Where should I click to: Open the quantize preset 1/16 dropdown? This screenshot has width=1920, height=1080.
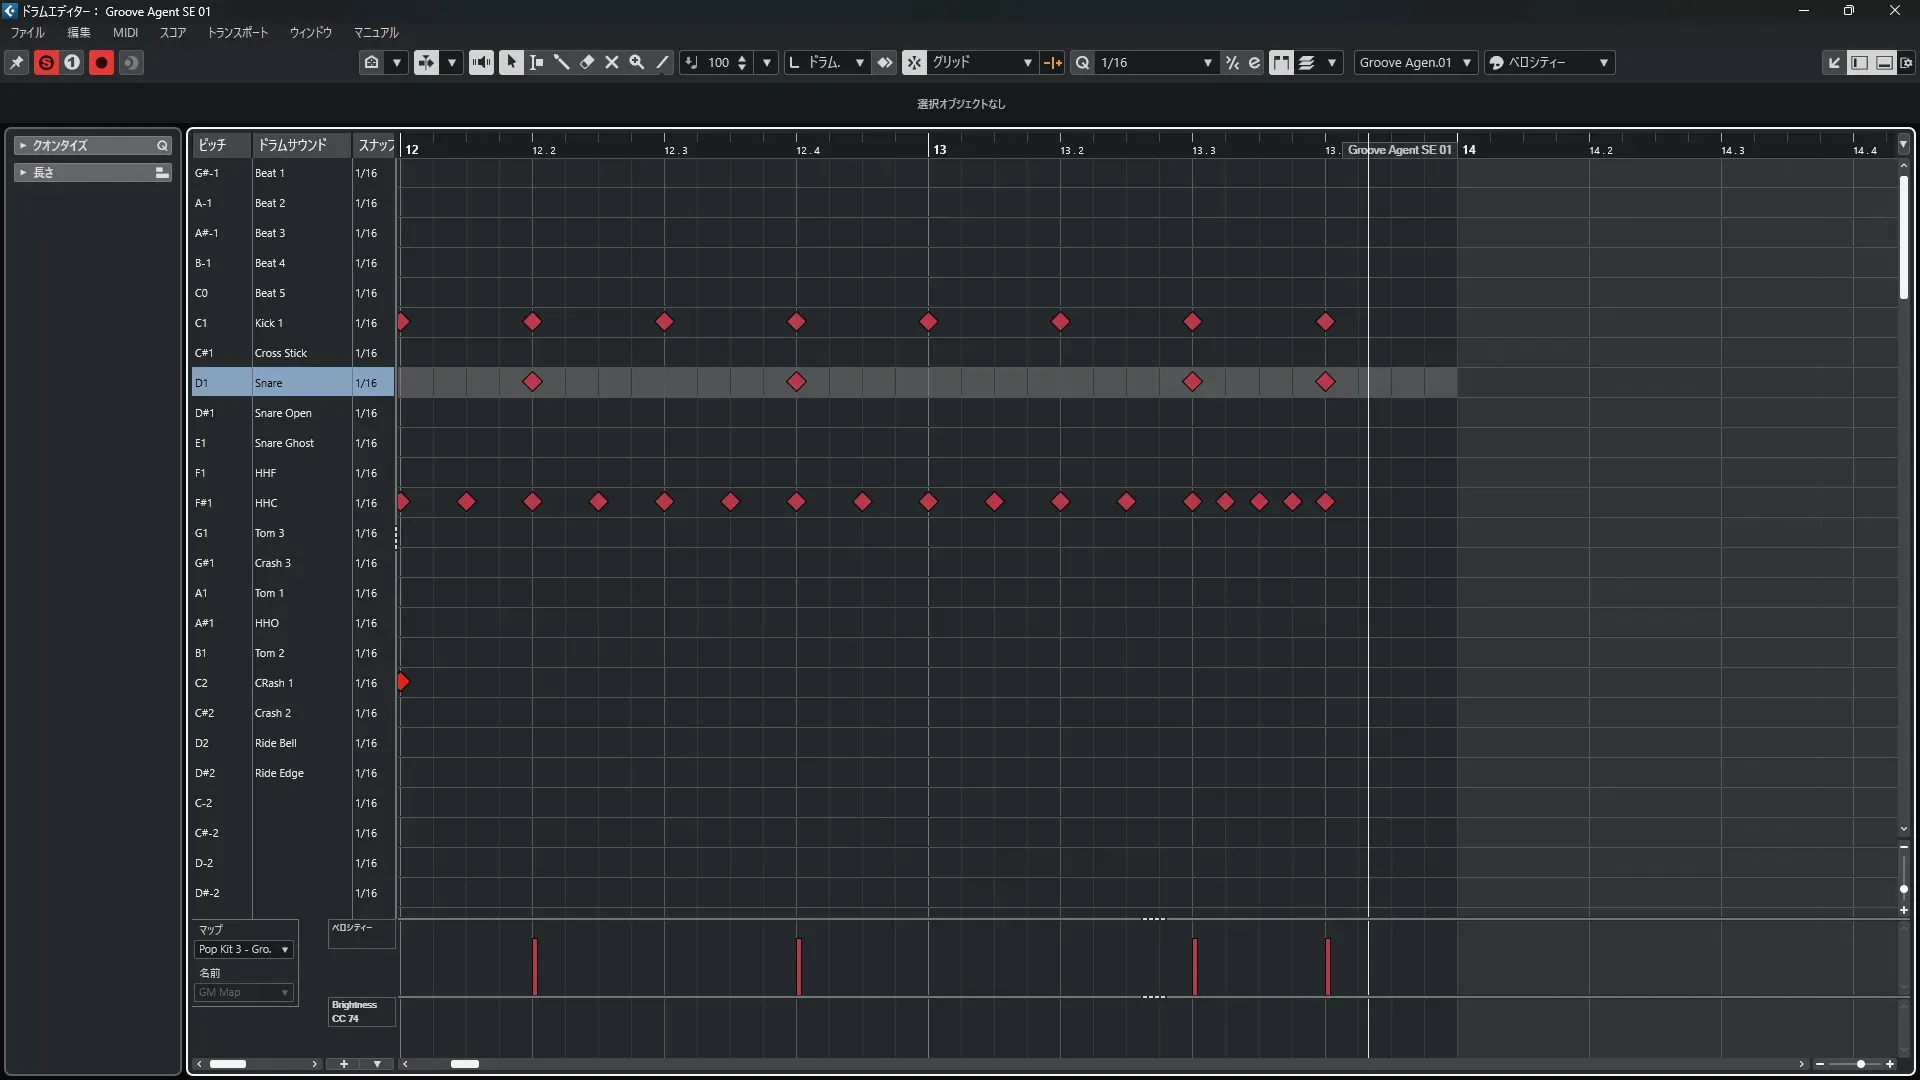click(1156, 62)
